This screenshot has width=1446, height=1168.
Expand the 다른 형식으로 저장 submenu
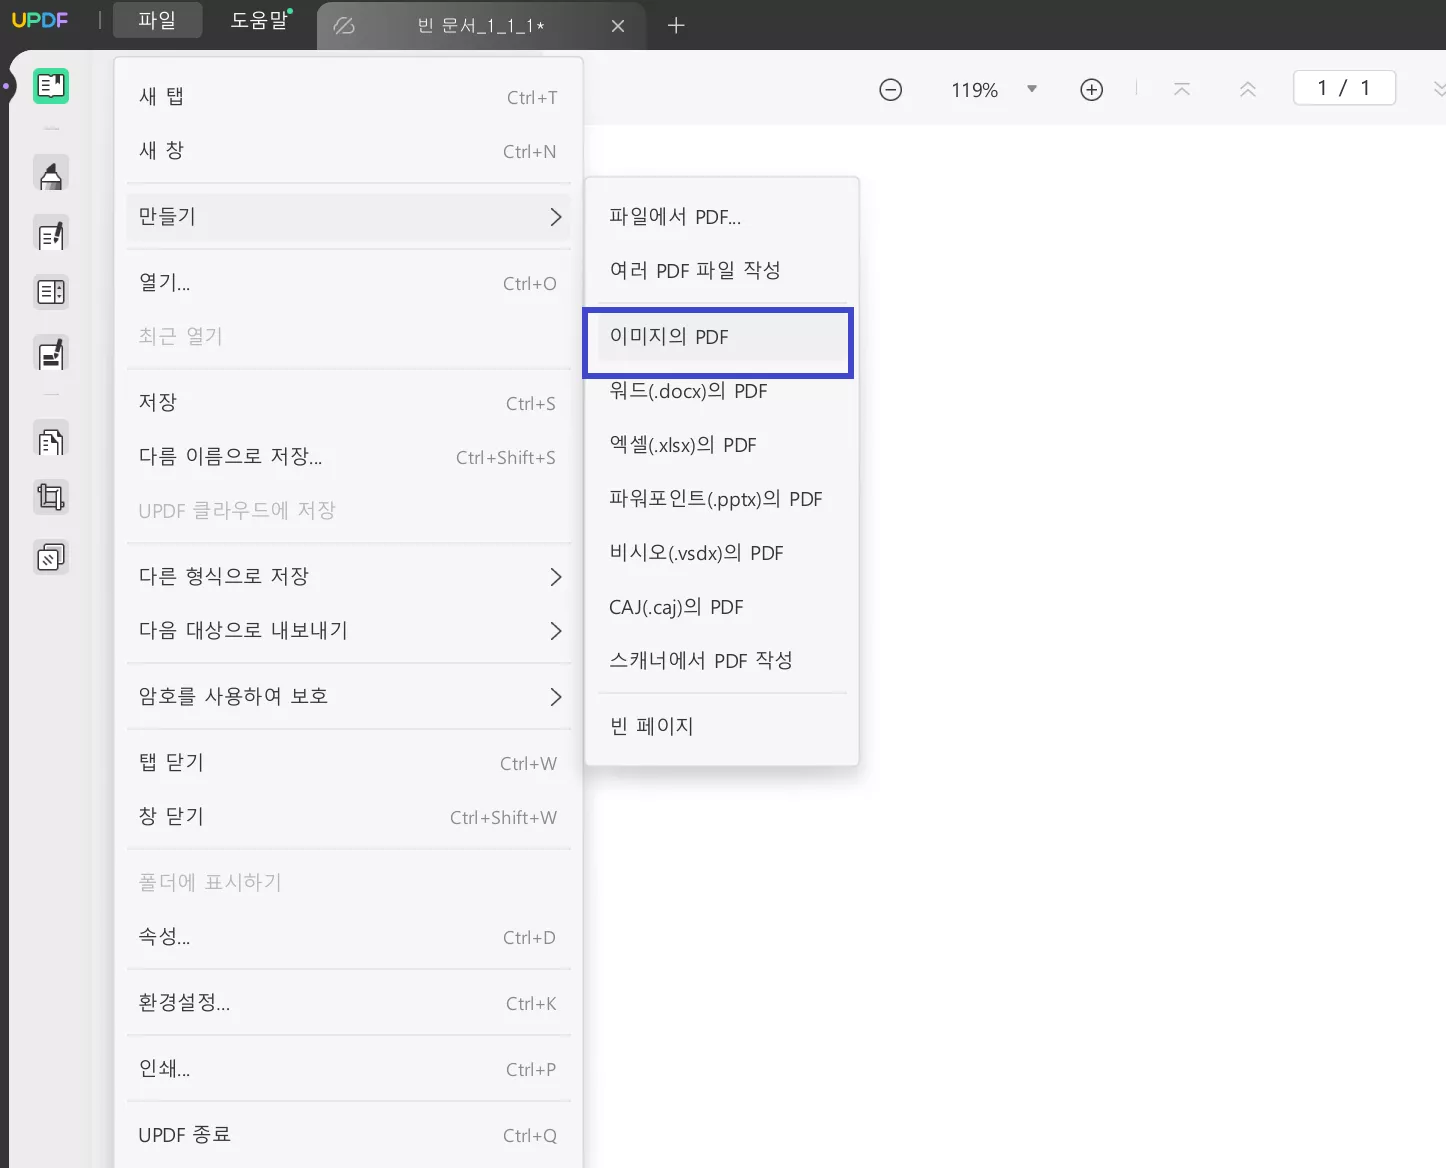(x=348, y=576)
